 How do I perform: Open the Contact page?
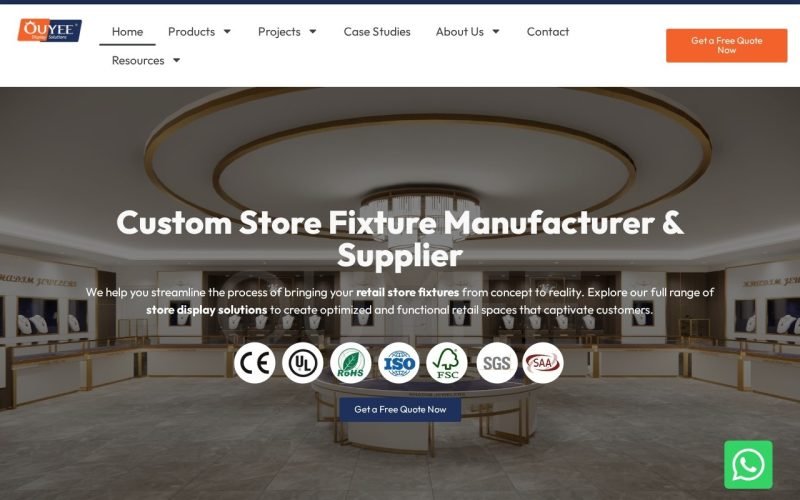click(547, 32)
